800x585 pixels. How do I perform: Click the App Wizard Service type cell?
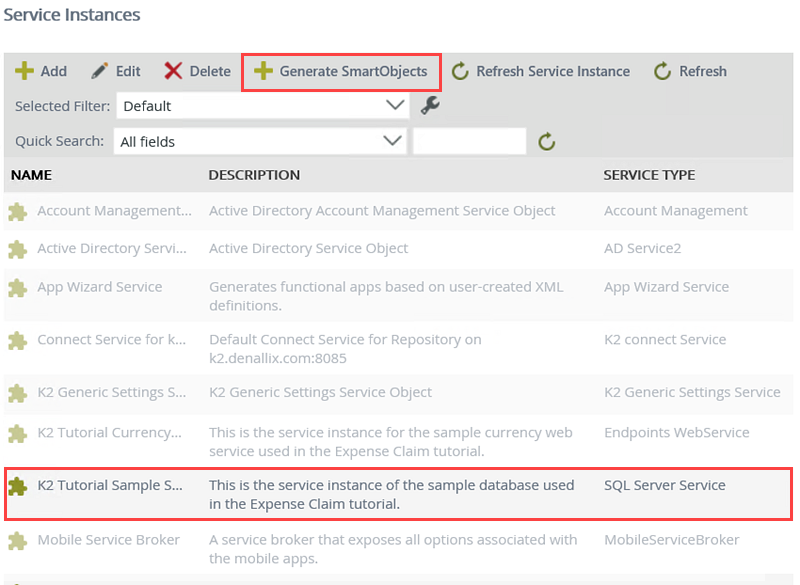point(666,287)
